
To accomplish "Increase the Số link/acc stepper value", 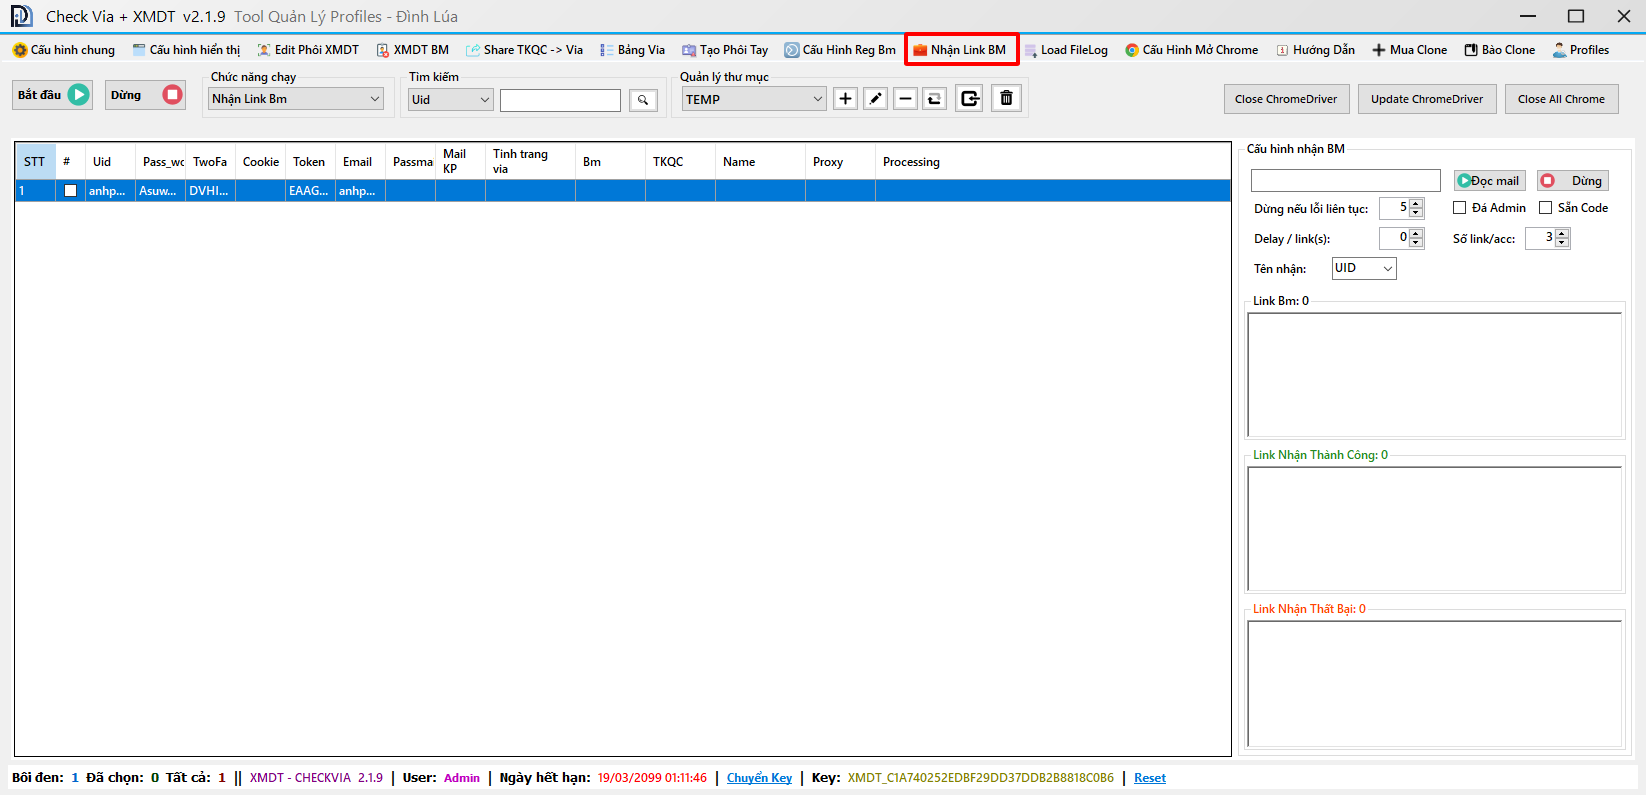I will [x=1562, y=233].
